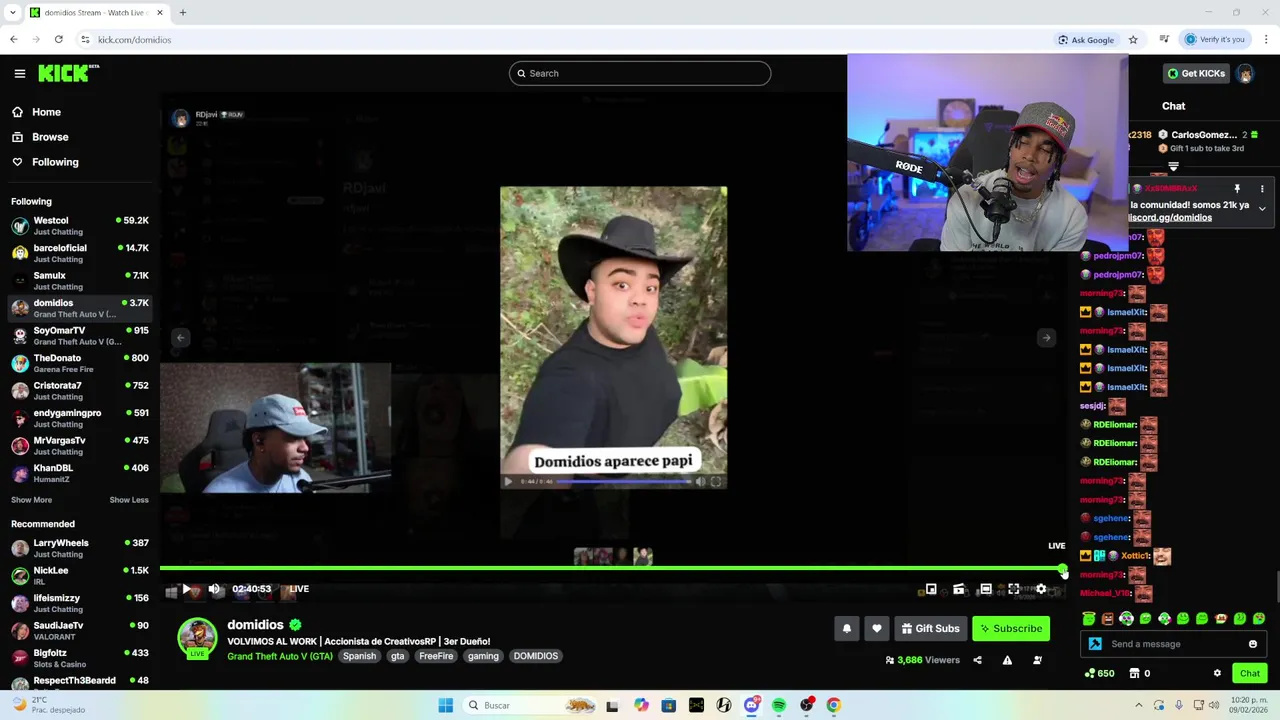Select the gta tag

[398, 656]
